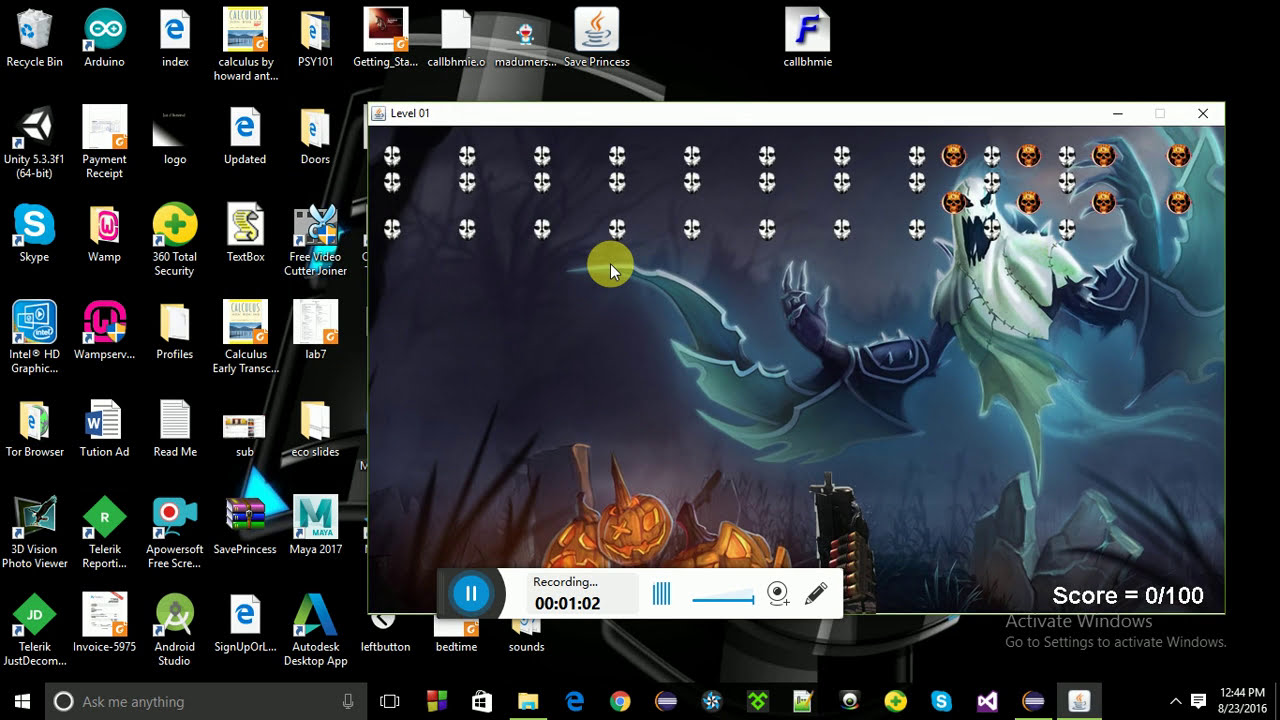The width and height of the screenshot is (1280, 720).
Task: Click the recorder audio bars icon
Action: (661, 594)
